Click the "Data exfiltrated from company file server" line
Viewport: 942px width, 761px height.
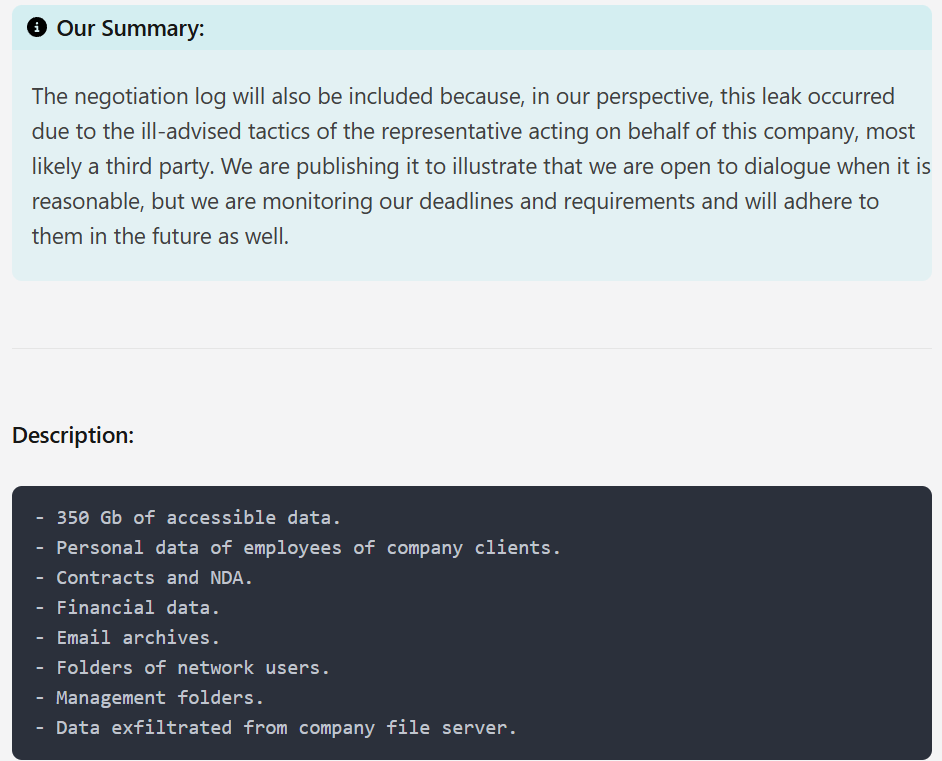[x=286, y=728]
